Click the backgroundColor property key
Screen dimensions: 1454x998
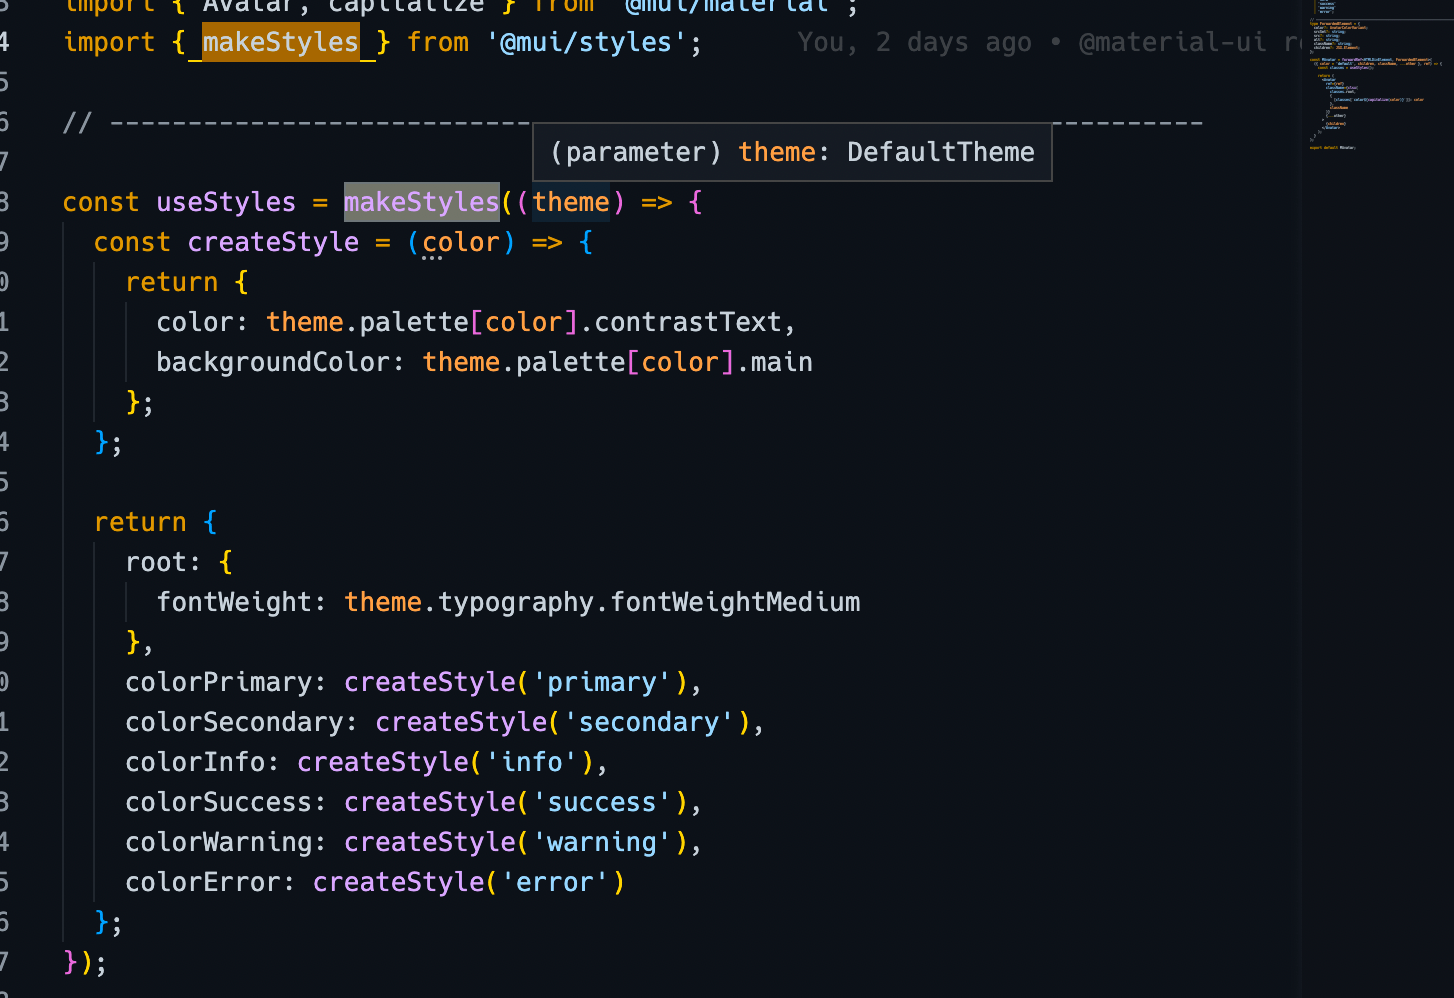(x=272, y=362)
